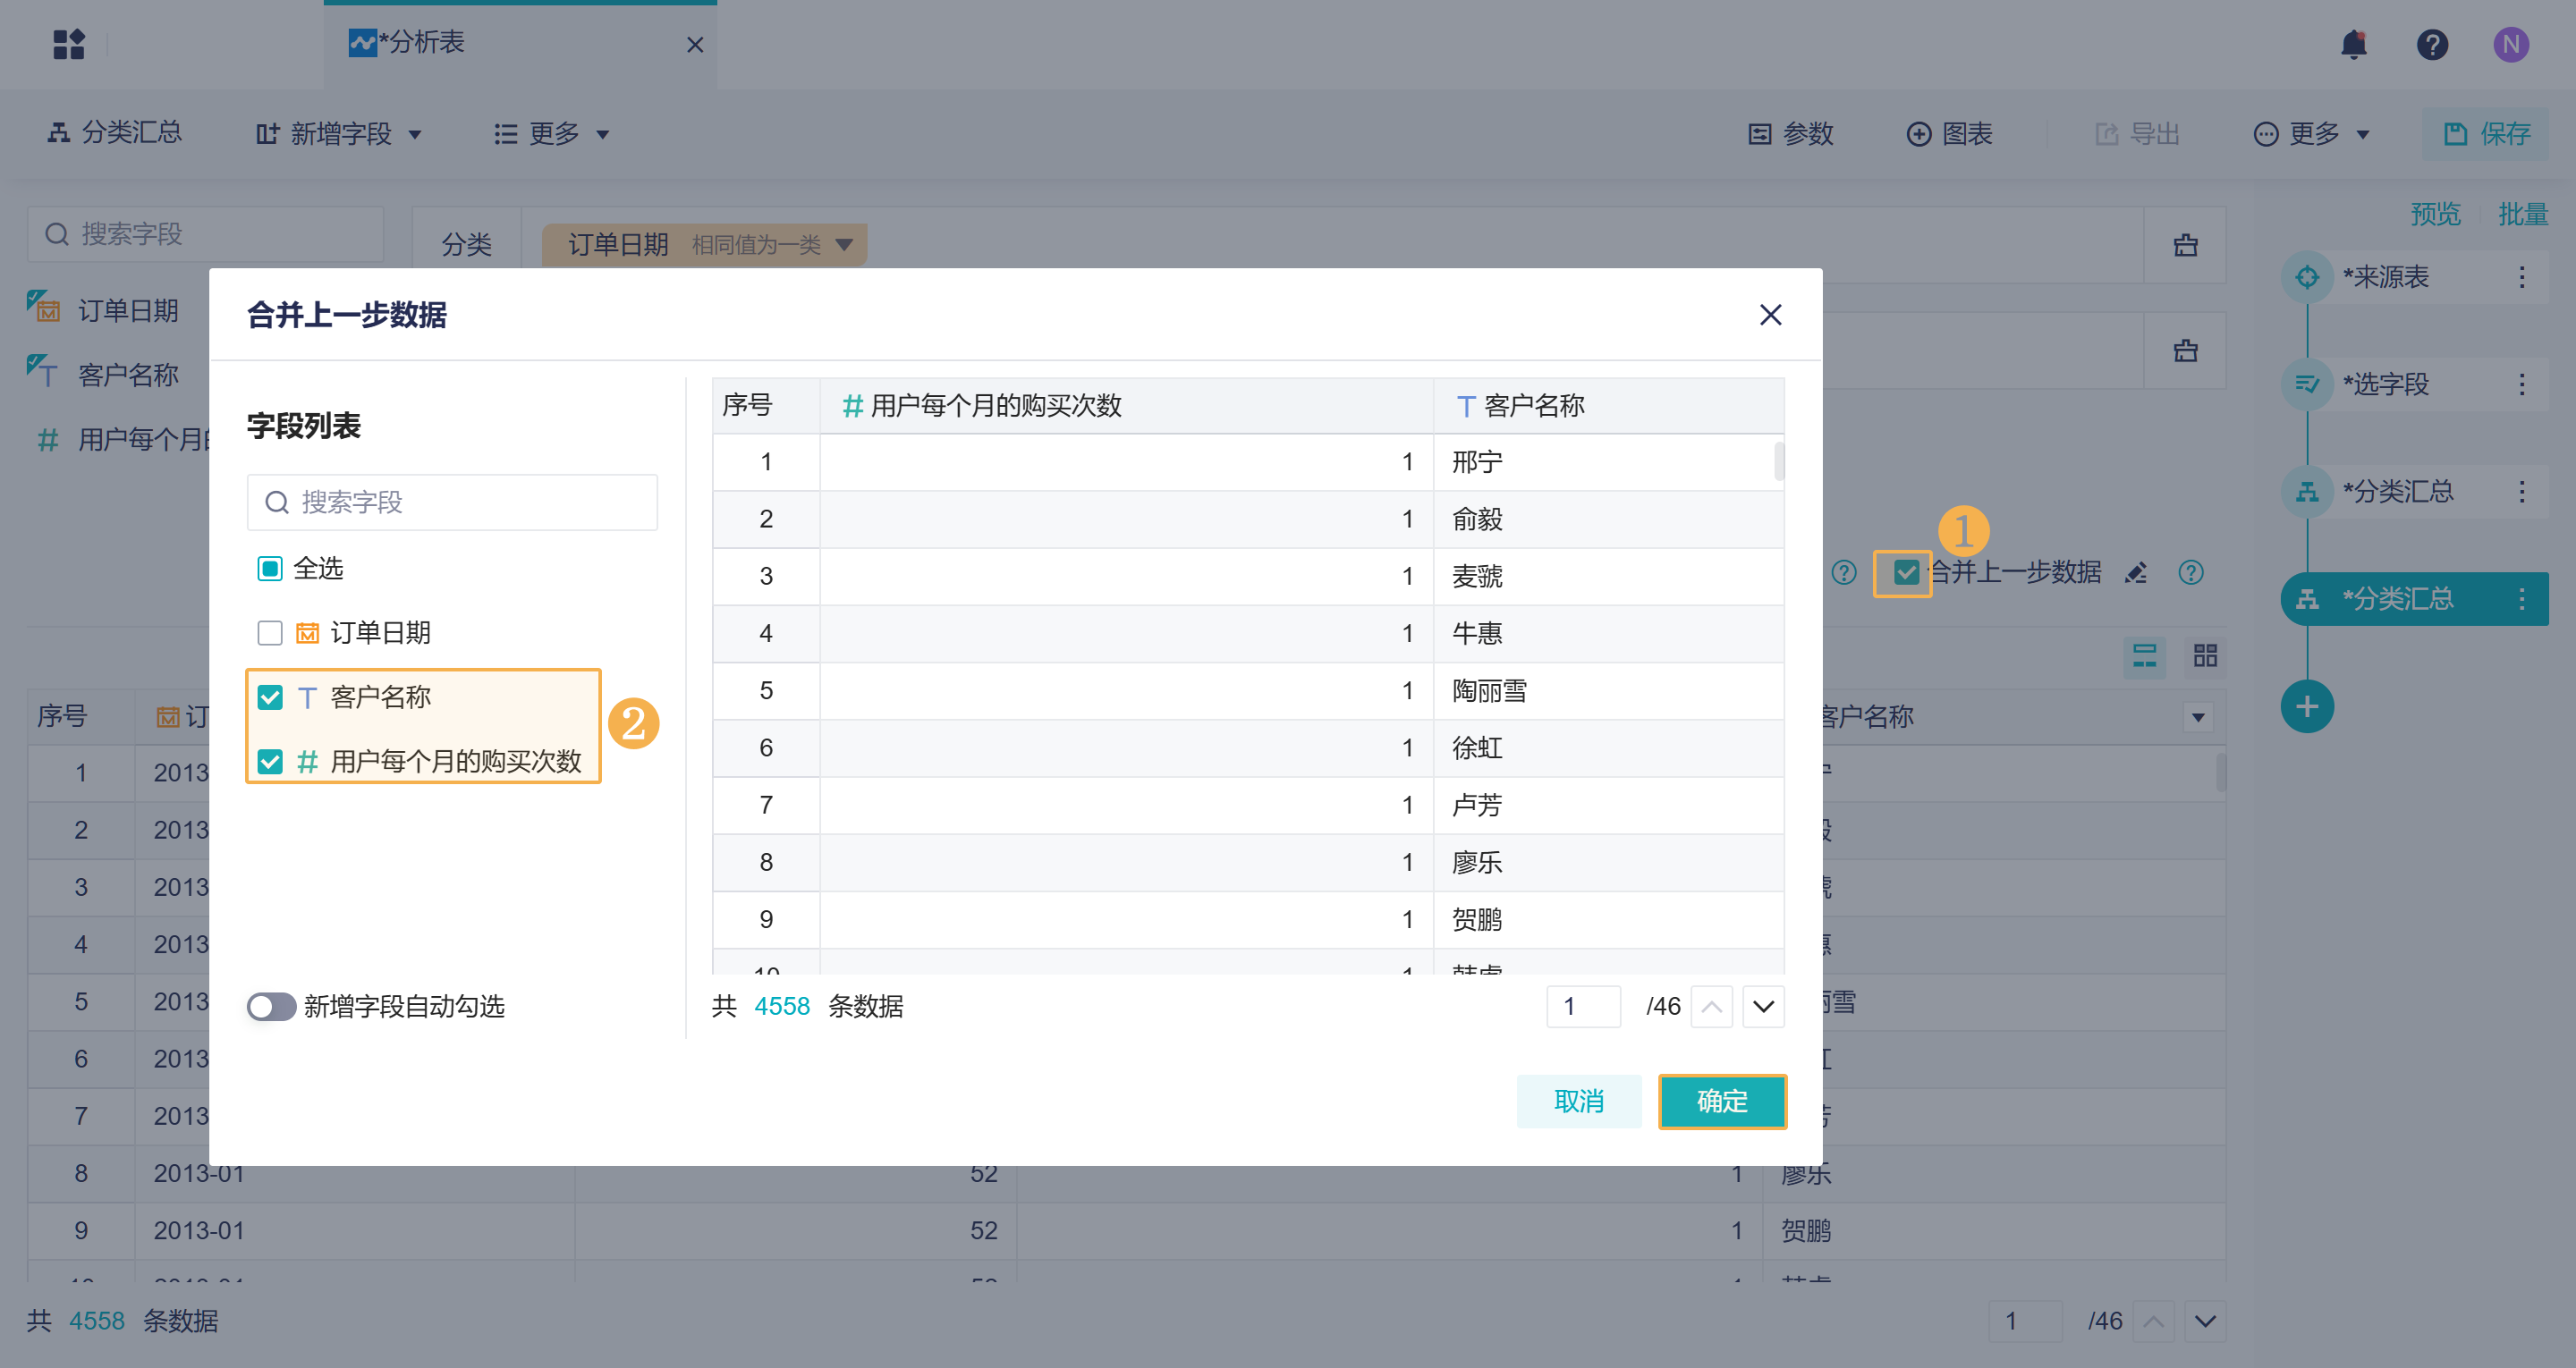Image resolution: width=2576 pixels, height=1368 pixels.
Task: Open the *来源表 step options menu
Action: [x=2522, y=277]
